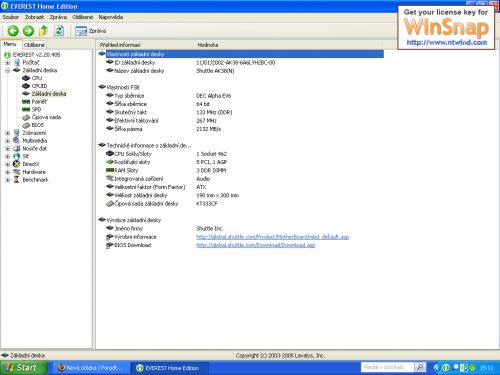Expand the Zobrazení tree node
The height and width of the screenshot is (375, 500).
[7, 133]
